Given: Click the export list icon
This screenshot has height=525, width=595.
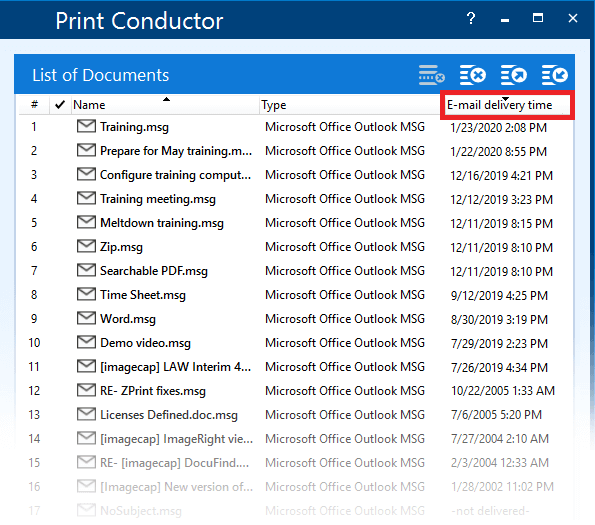Looking at the screenshot, I should 514,75.
